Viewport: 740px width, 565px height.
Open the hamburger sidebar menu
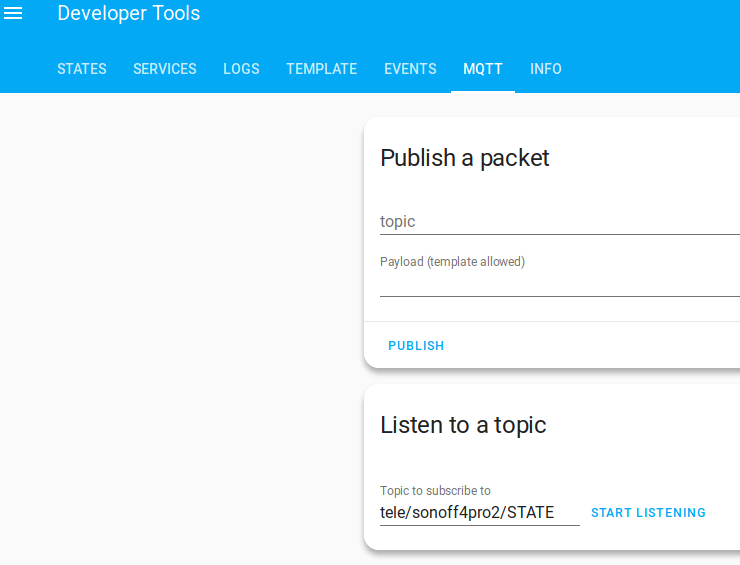14,14
